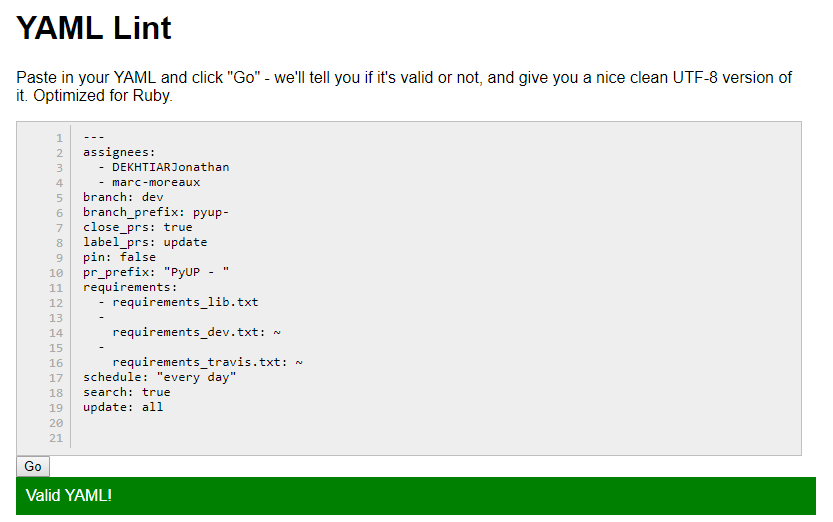Click the 'requirements:' line

point(130,287)
